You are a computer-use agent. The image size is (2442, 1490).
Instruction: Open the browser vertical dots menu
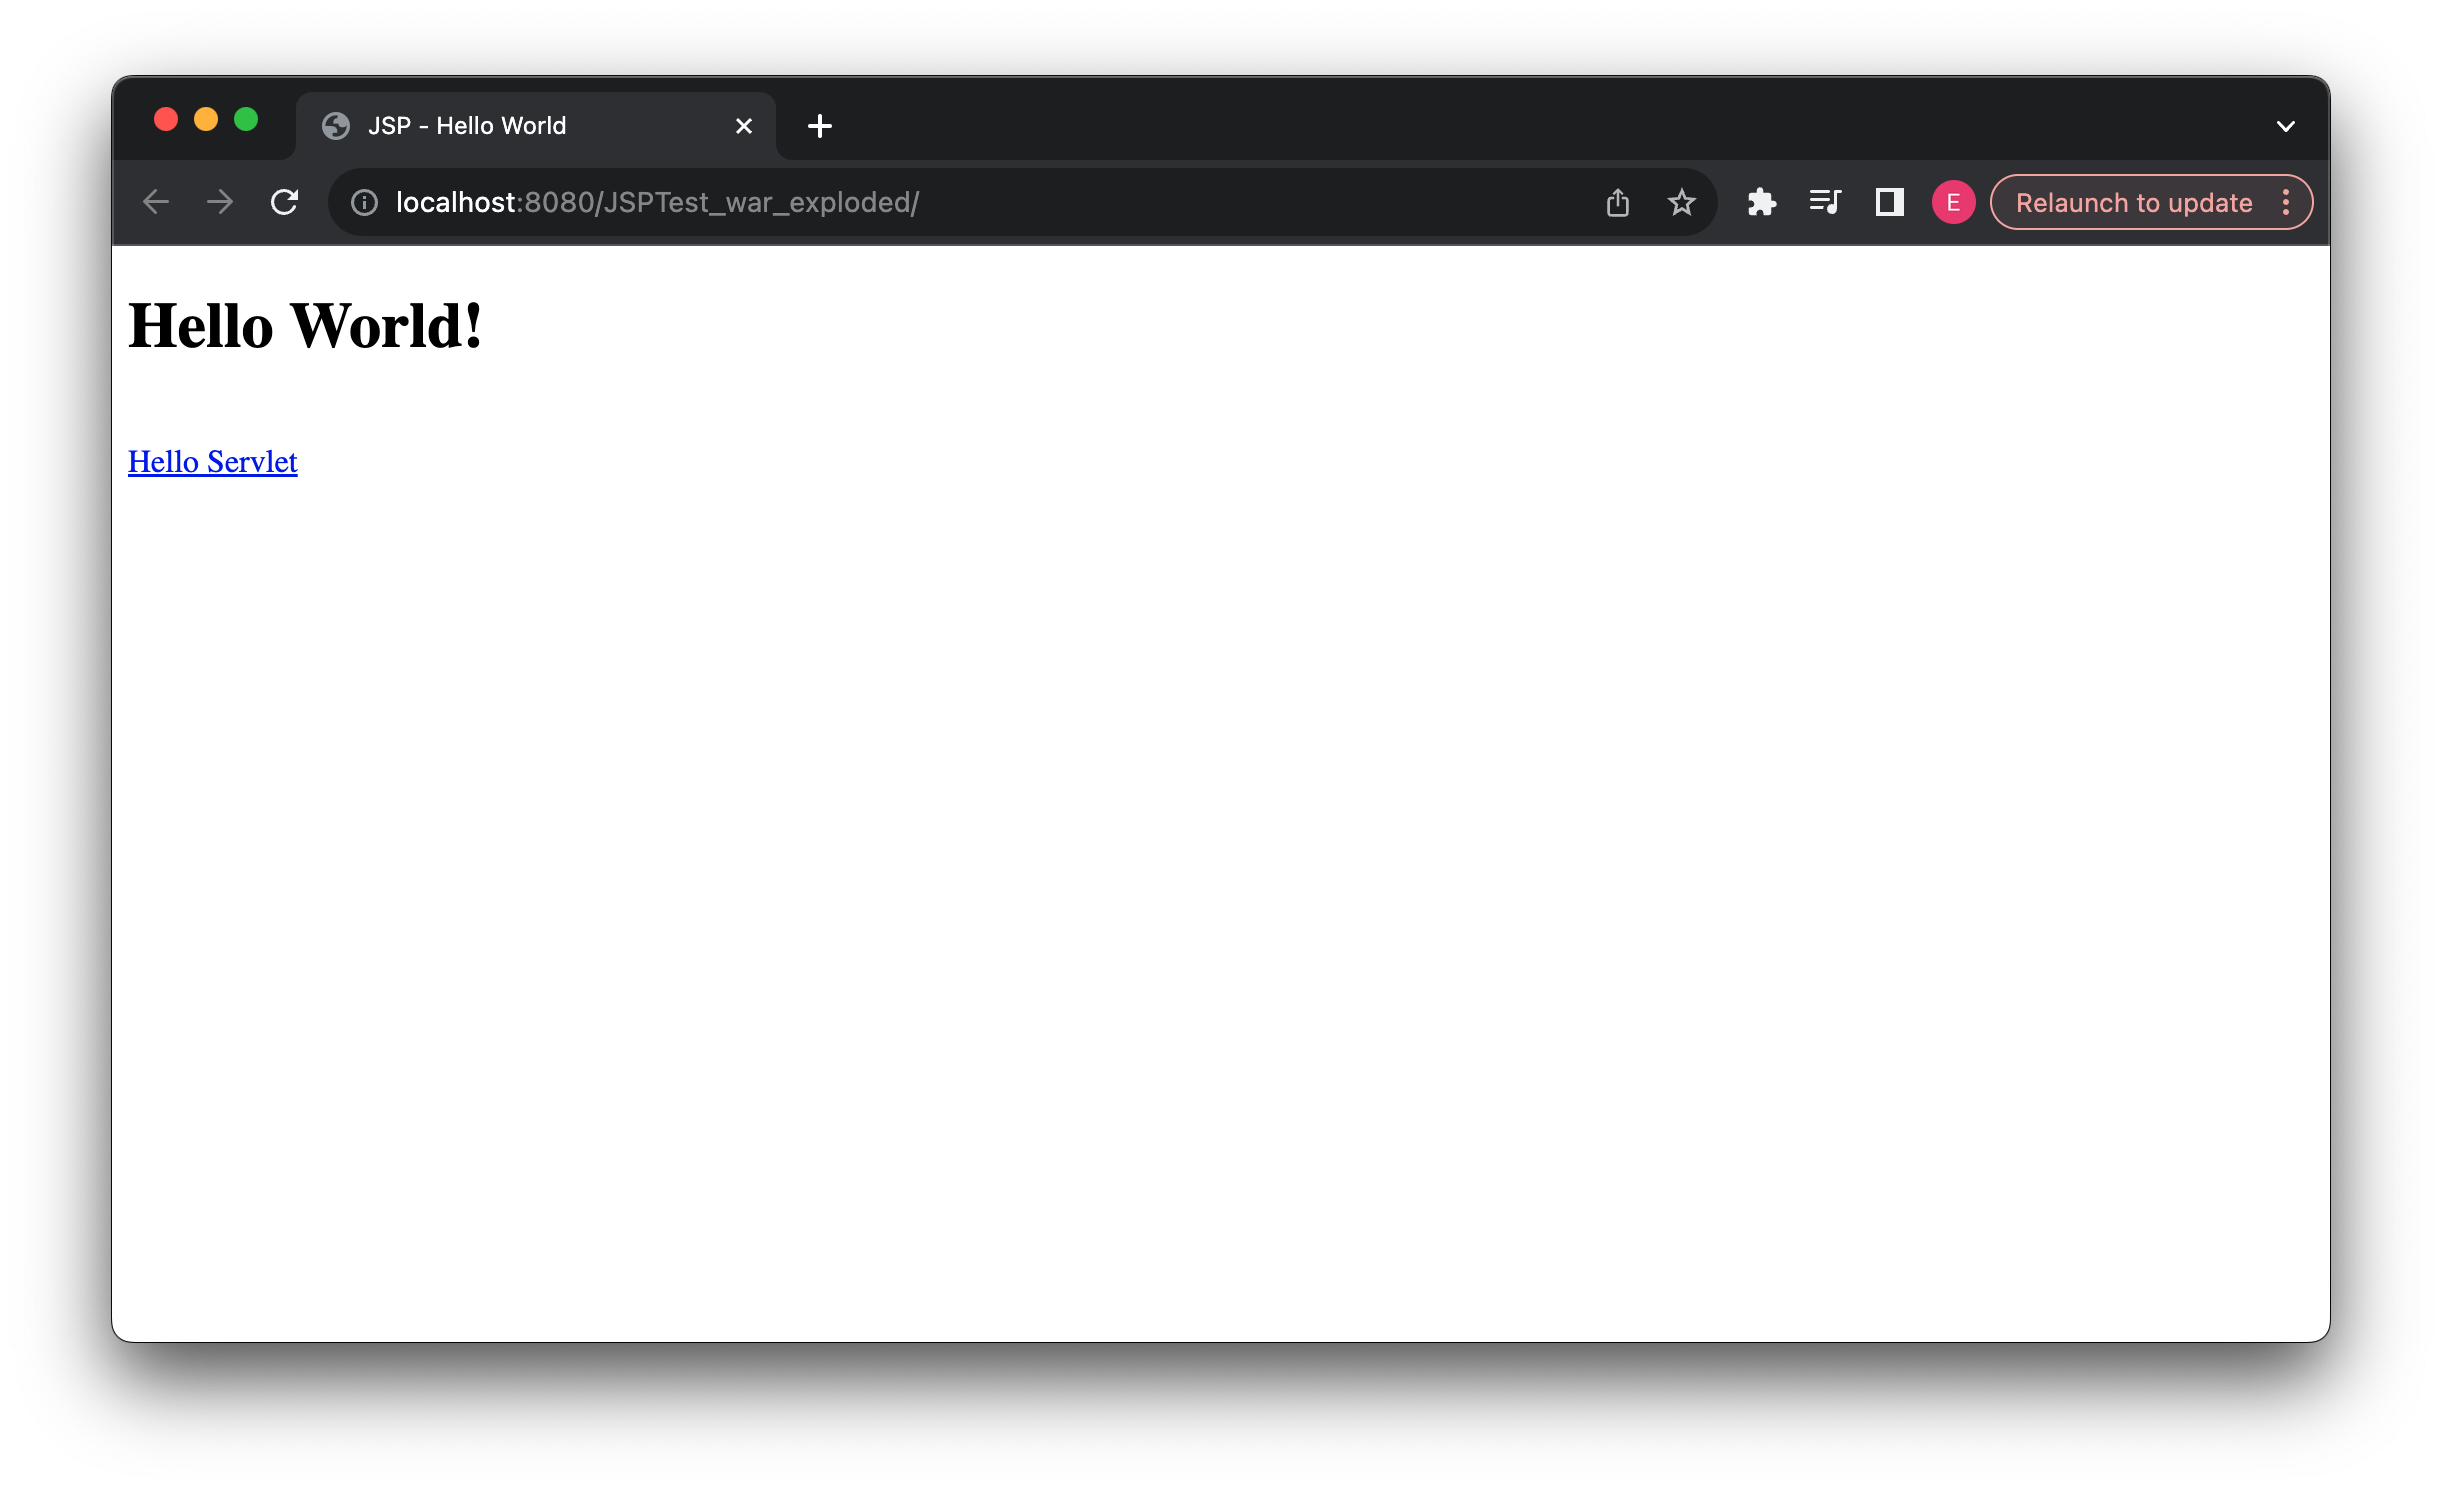click(x=2287, y=202)
